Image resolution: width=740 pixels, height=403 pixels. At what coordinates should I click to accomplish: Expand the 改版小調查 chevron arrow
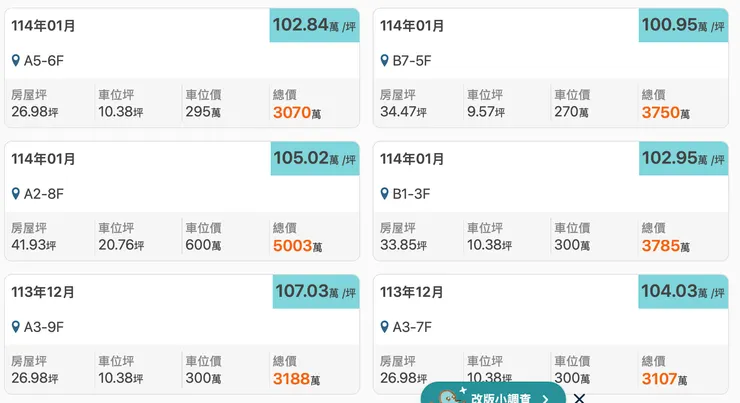point(545,397)
